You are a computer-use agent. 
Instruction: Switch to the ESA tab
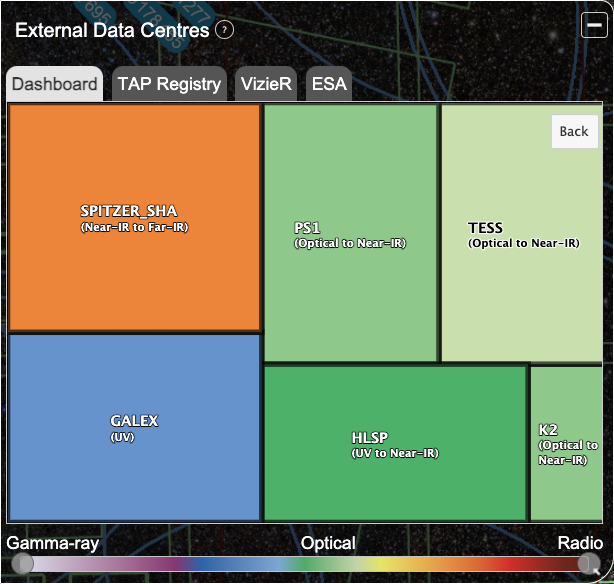click(329, 84)
